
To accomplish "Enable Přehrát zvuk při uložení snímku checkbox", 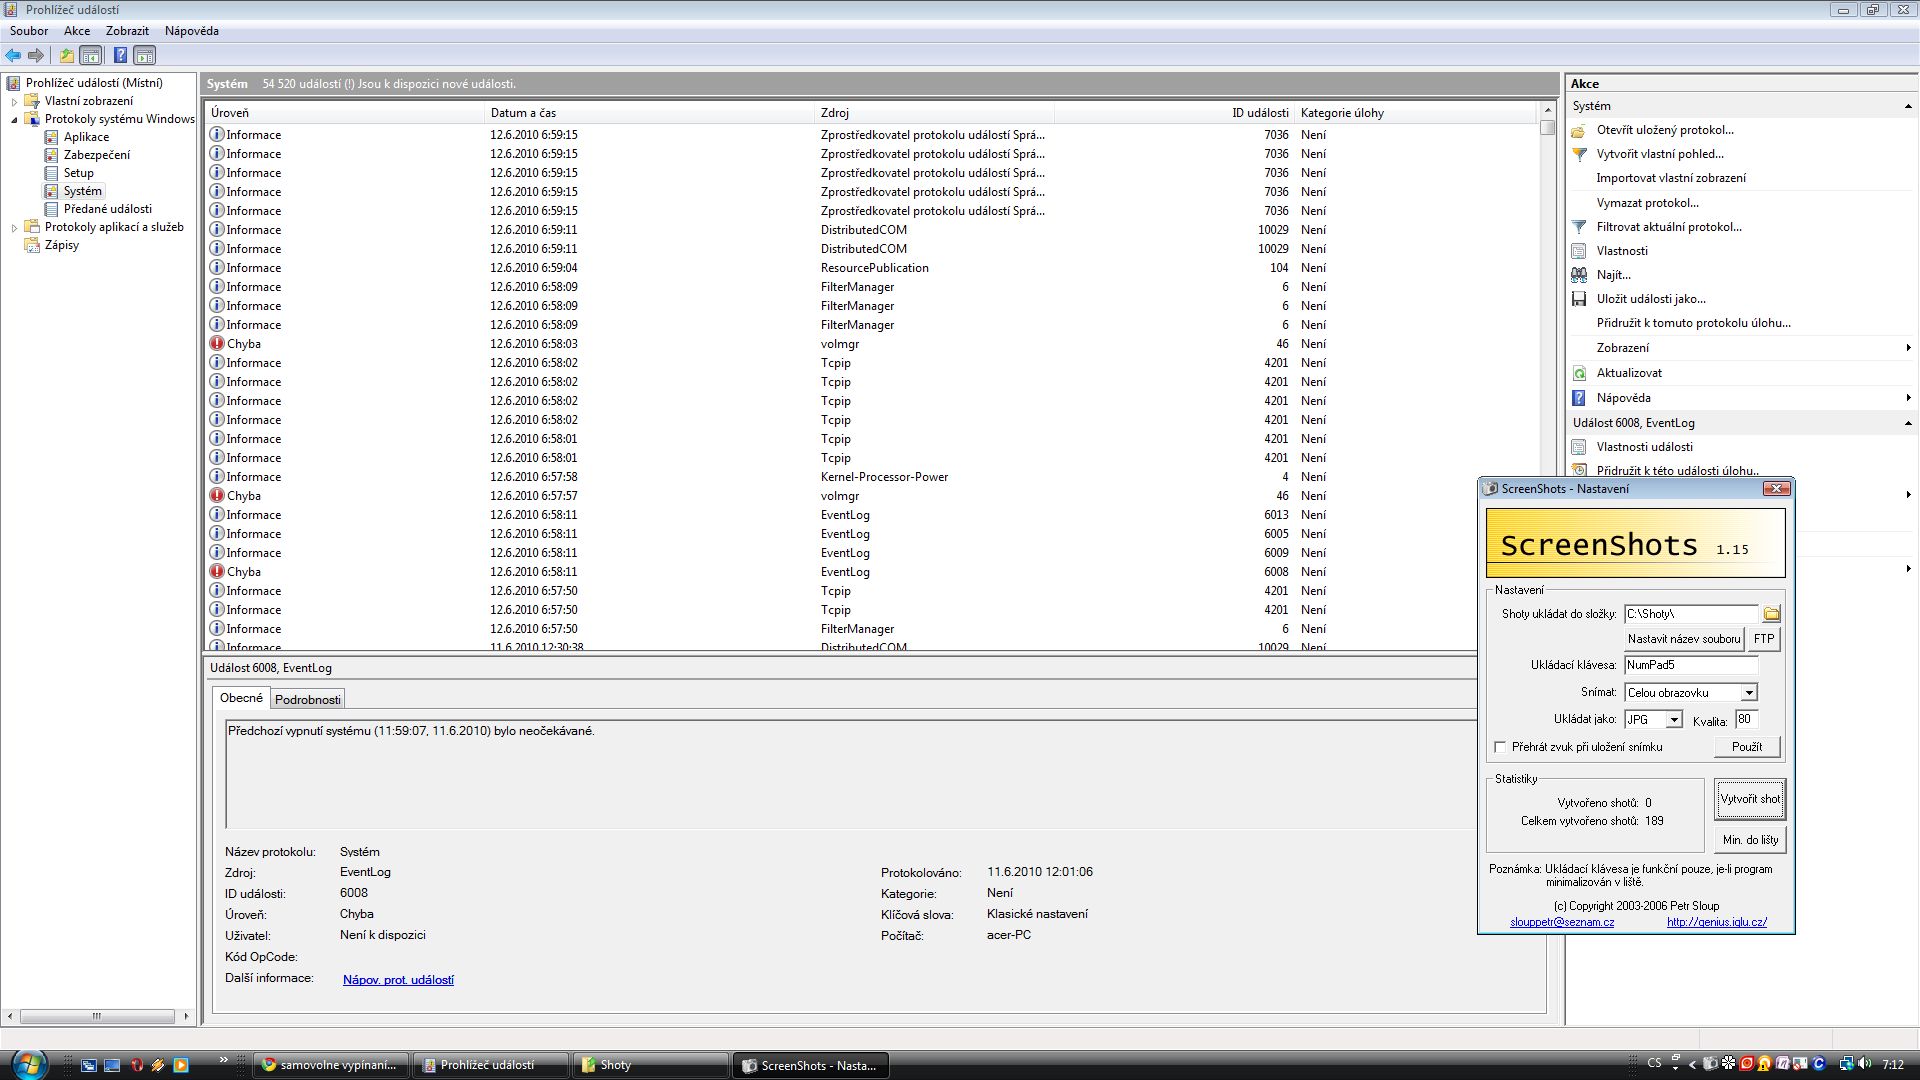I will pos(1500,747).
